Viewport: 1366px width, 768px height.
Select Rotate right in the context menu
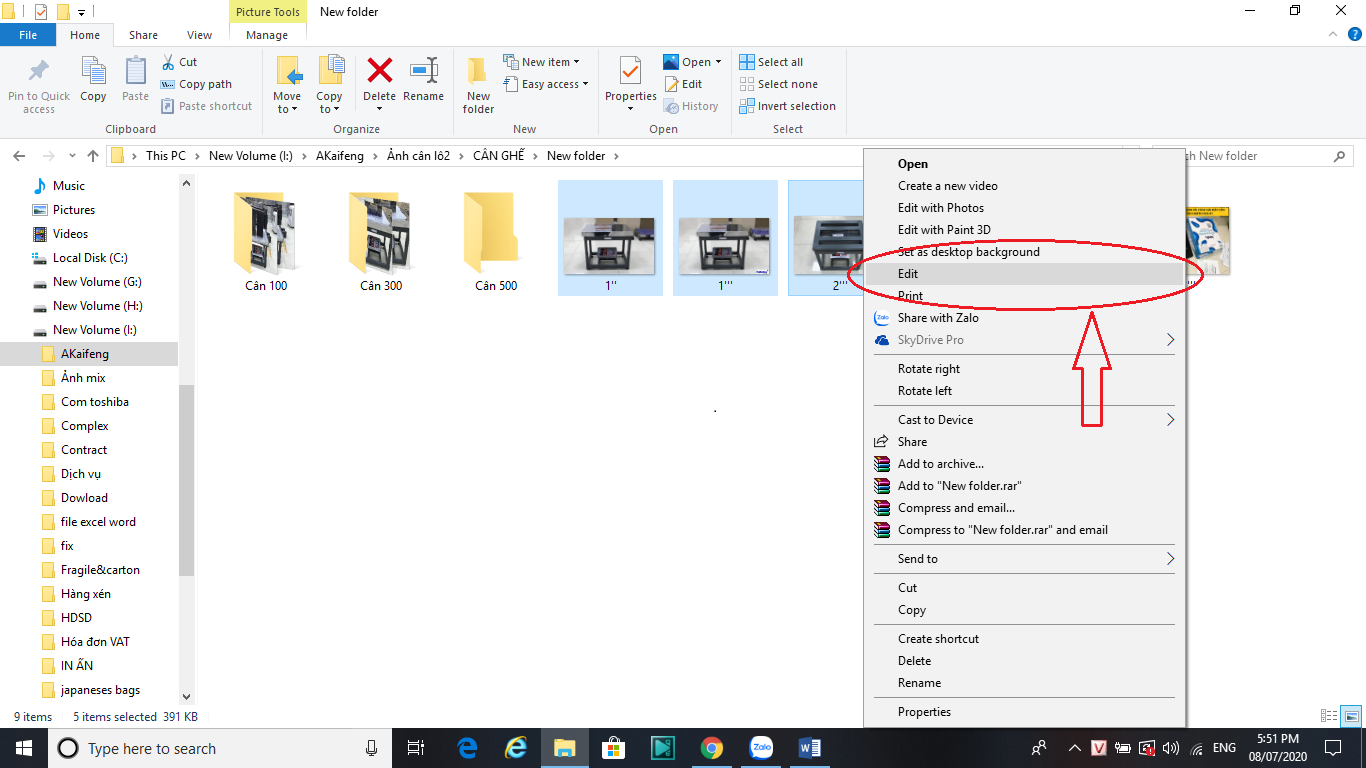tap(929, 369)
